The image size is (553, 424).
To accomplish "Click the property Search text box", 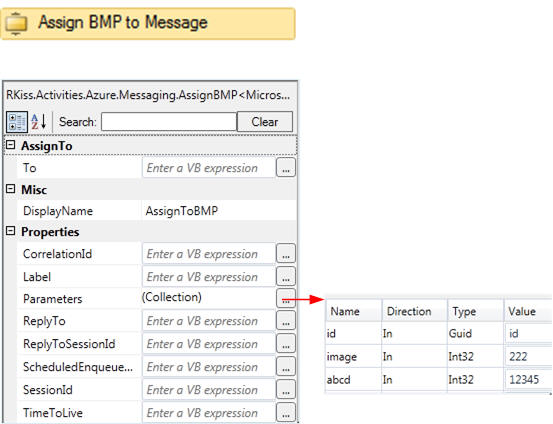I will pyautogui.click(x=169, y=122).
